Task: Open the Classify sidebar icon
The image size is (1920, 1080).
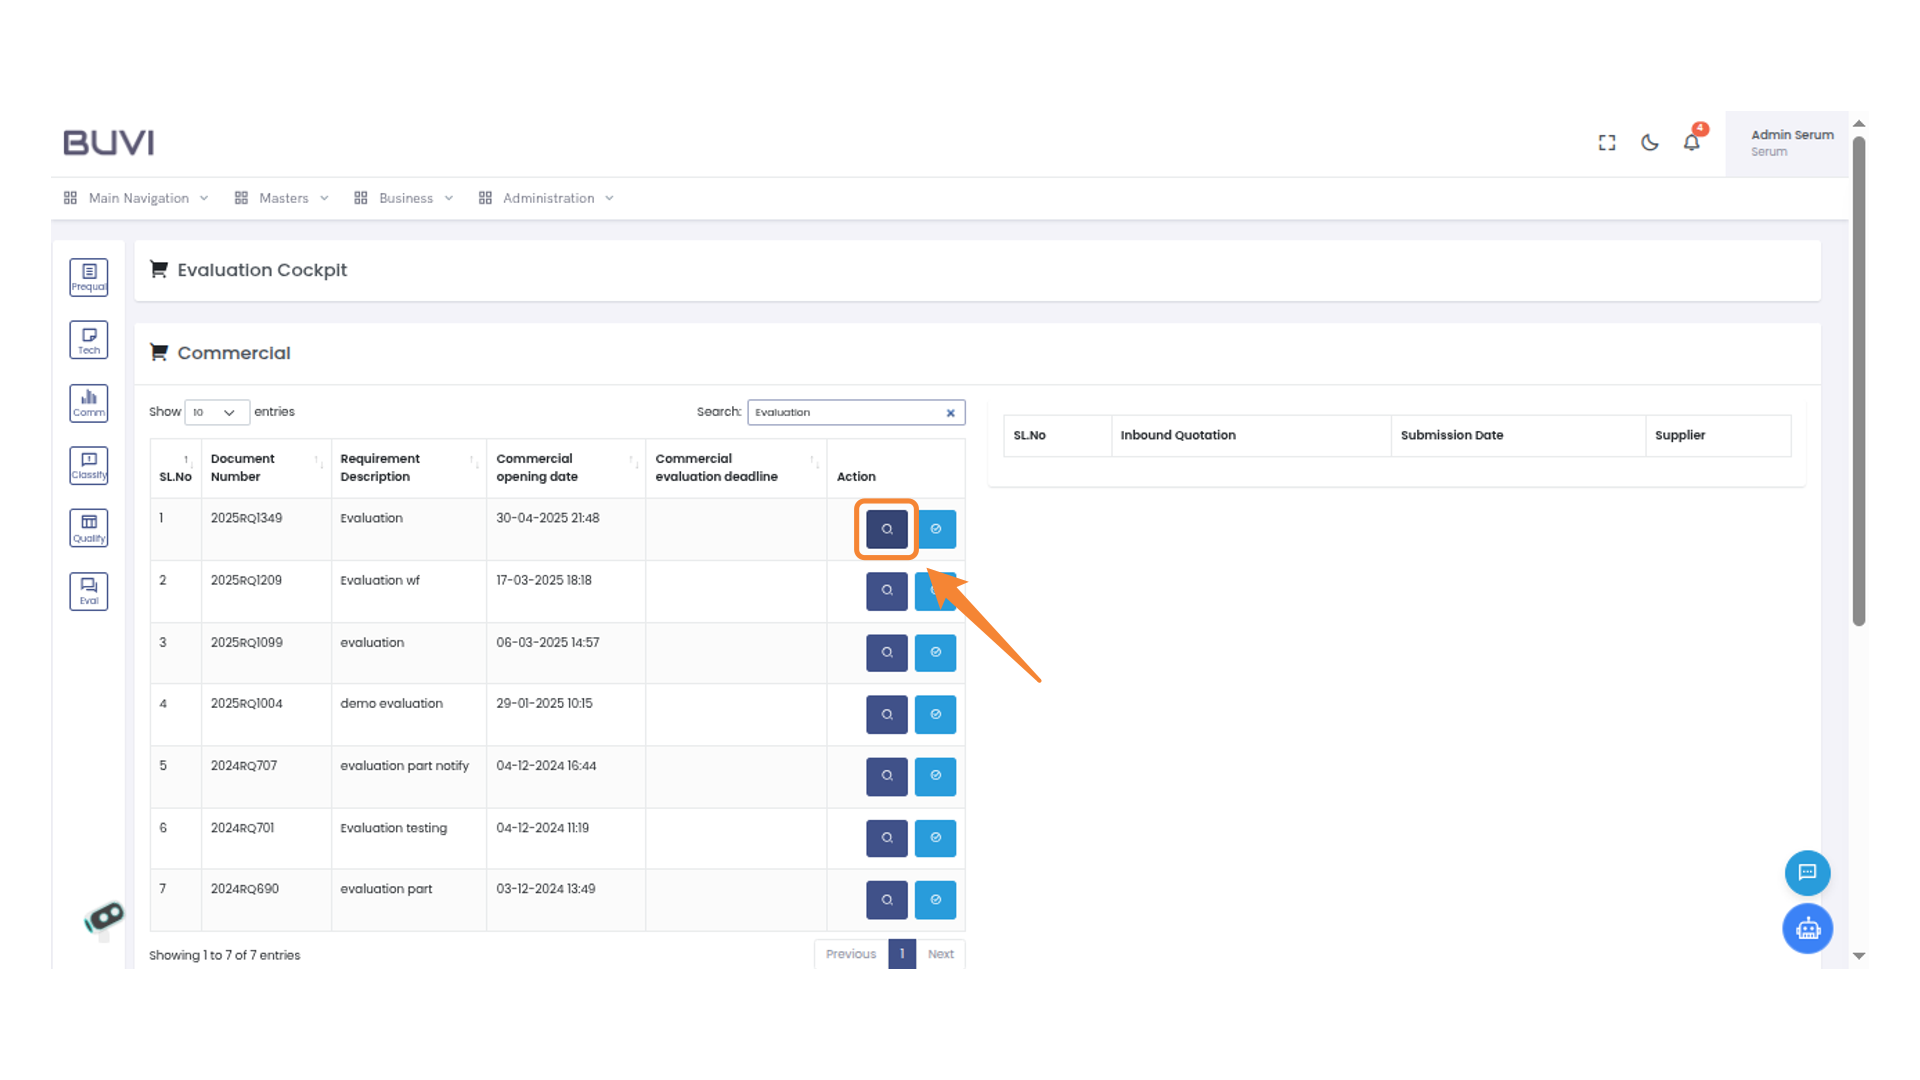Action: click(x=89, y=466)
